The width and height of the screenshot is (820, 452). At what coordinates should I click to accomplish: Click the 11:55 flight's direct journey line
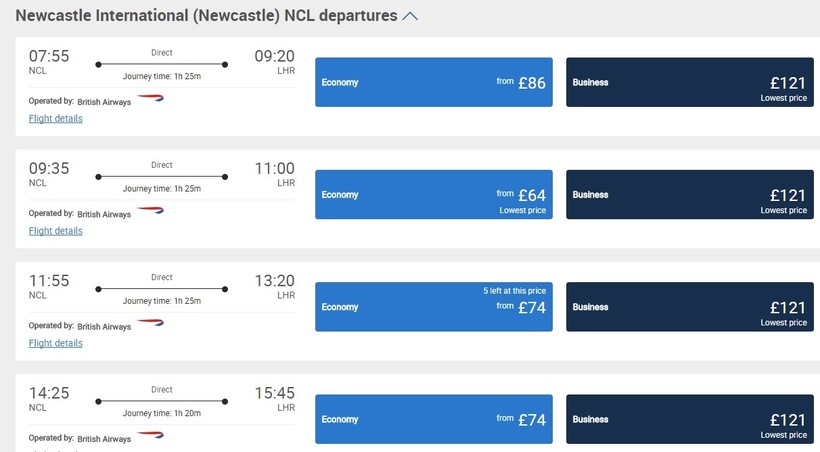tap(161, 289)
